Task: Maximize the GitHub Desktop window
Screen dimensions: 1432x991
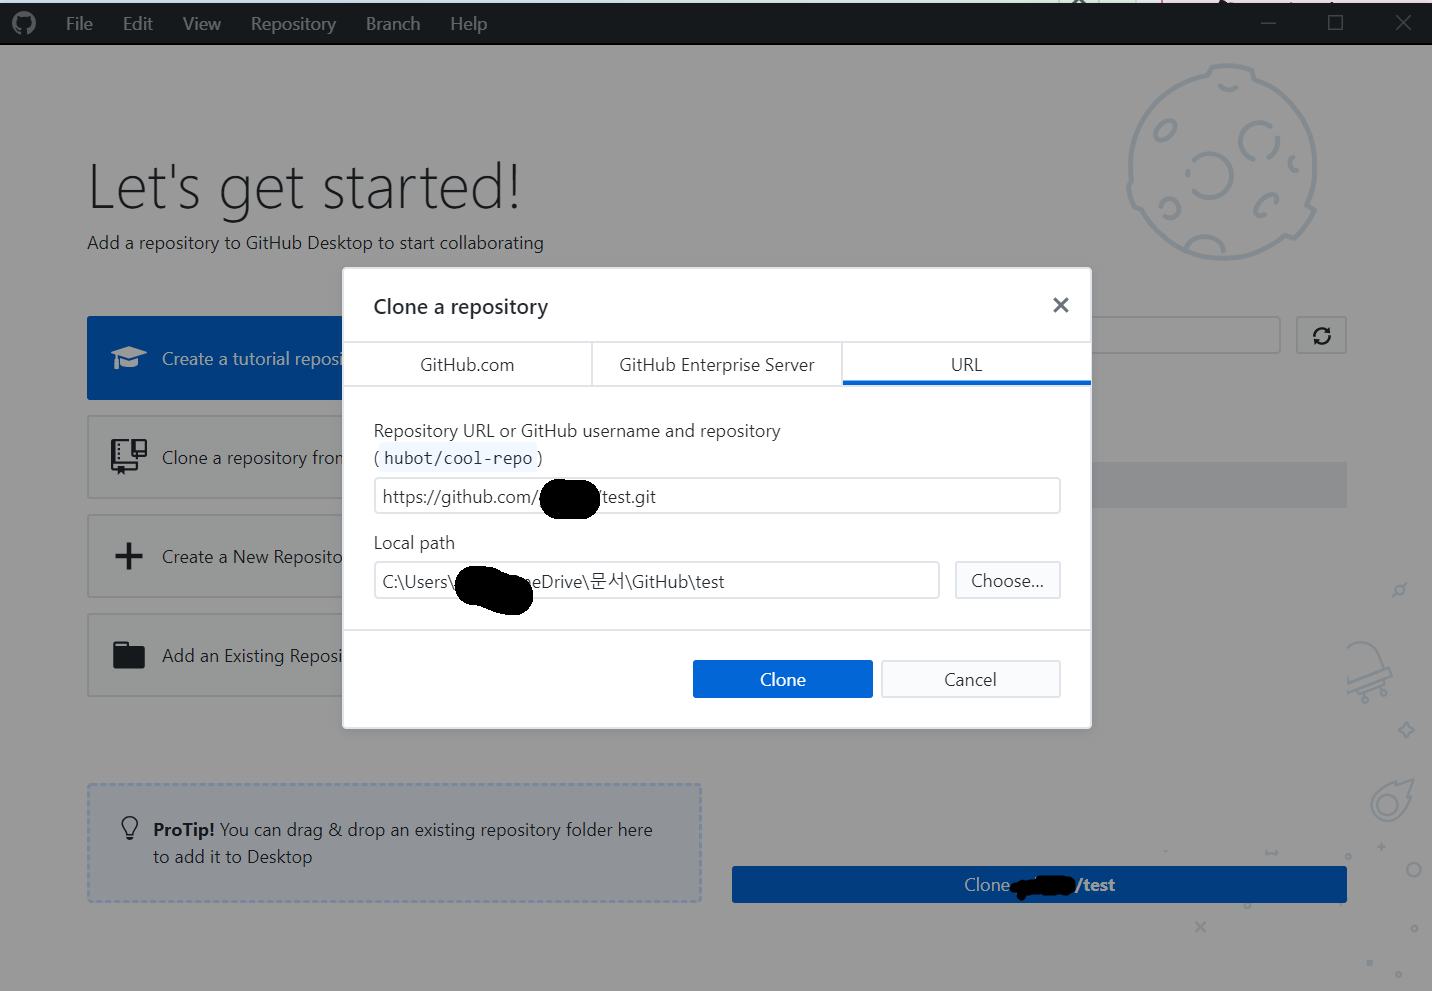Action: point(1335,23)
